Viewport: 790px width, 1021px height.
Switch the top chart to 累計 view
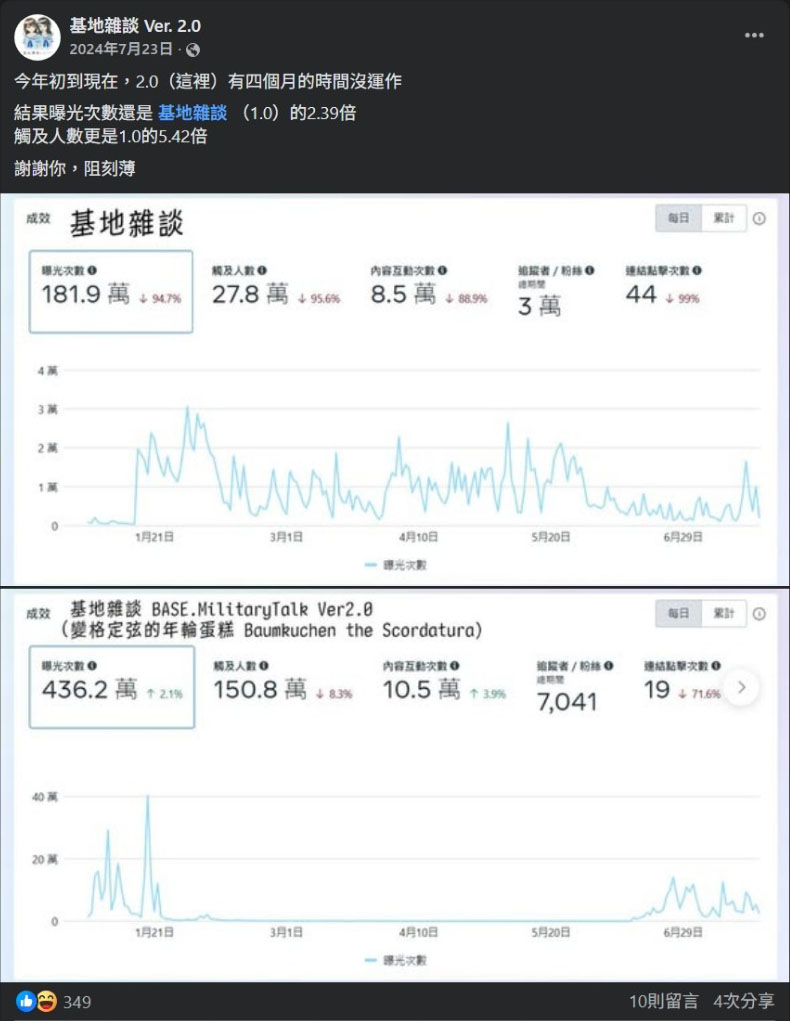point(723,218)
